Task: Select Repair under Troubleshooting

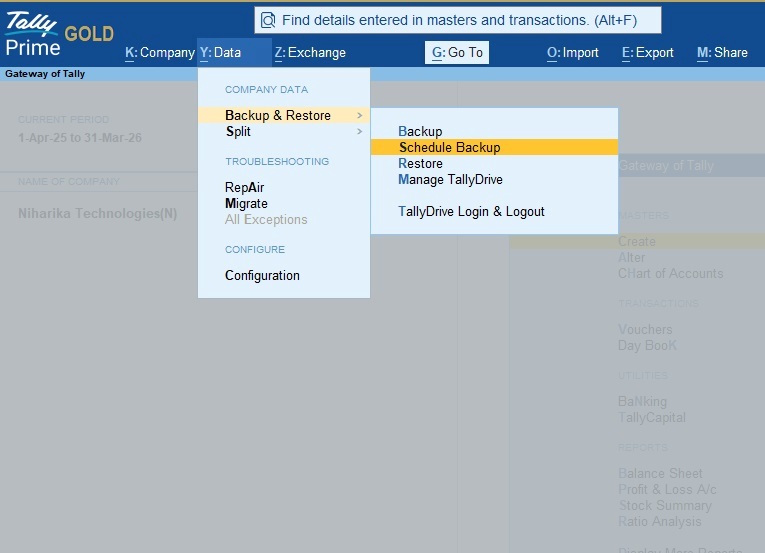Action: point(245,188)
